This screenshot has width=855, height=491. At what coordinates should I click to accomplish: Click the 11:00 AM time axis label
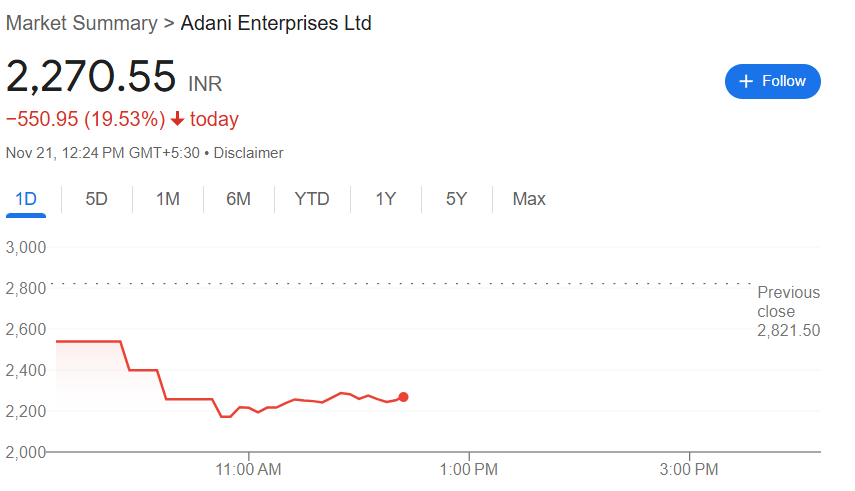pos(248,468)
